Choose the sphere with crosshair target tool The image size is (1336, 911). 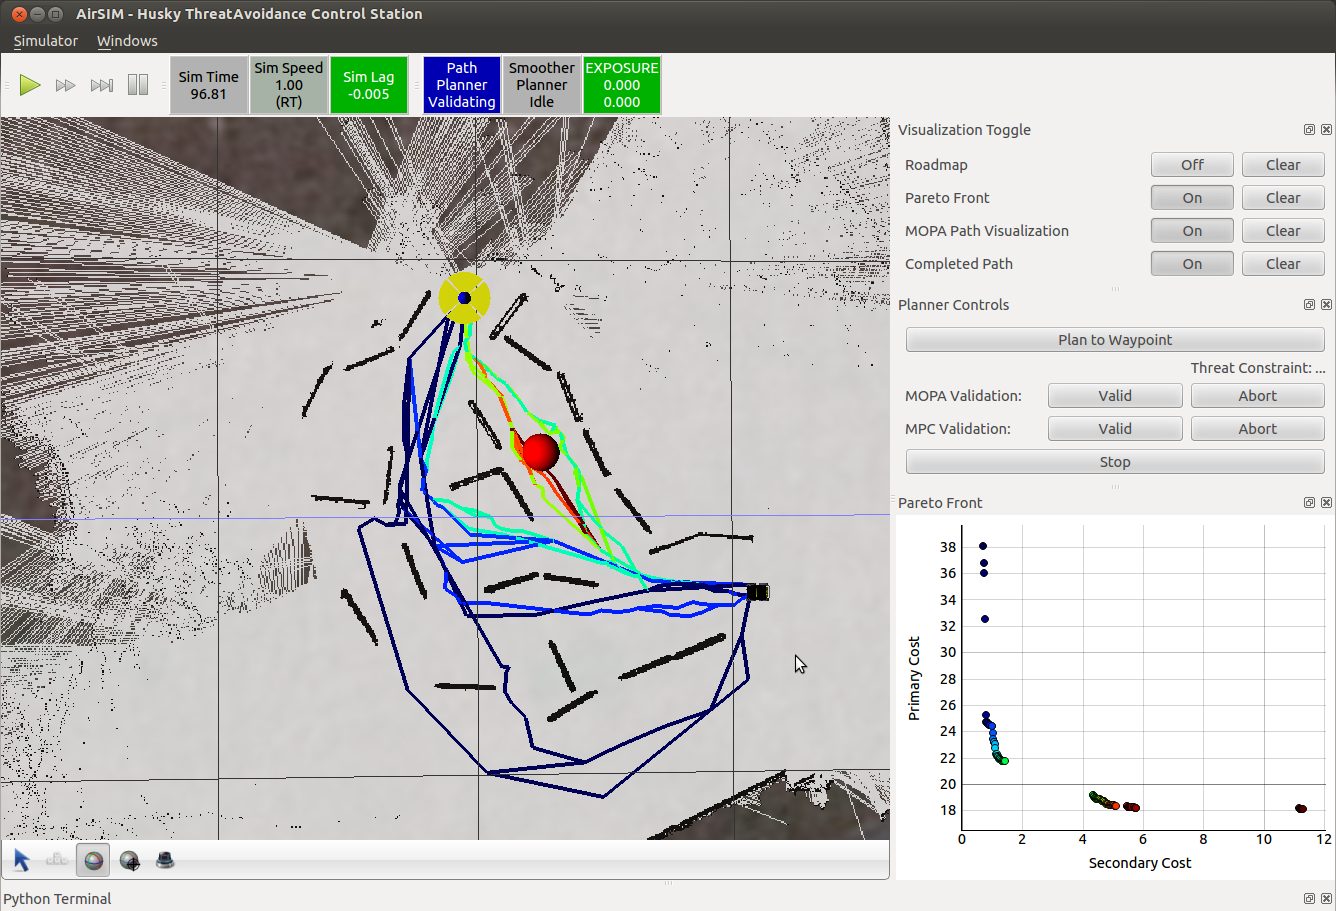pyautogui.click(x=129, y=860)
